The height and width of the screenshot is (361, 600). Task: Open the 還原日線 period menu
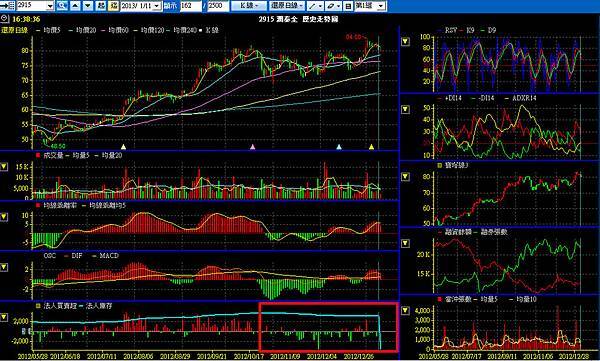tap(287, 6)
